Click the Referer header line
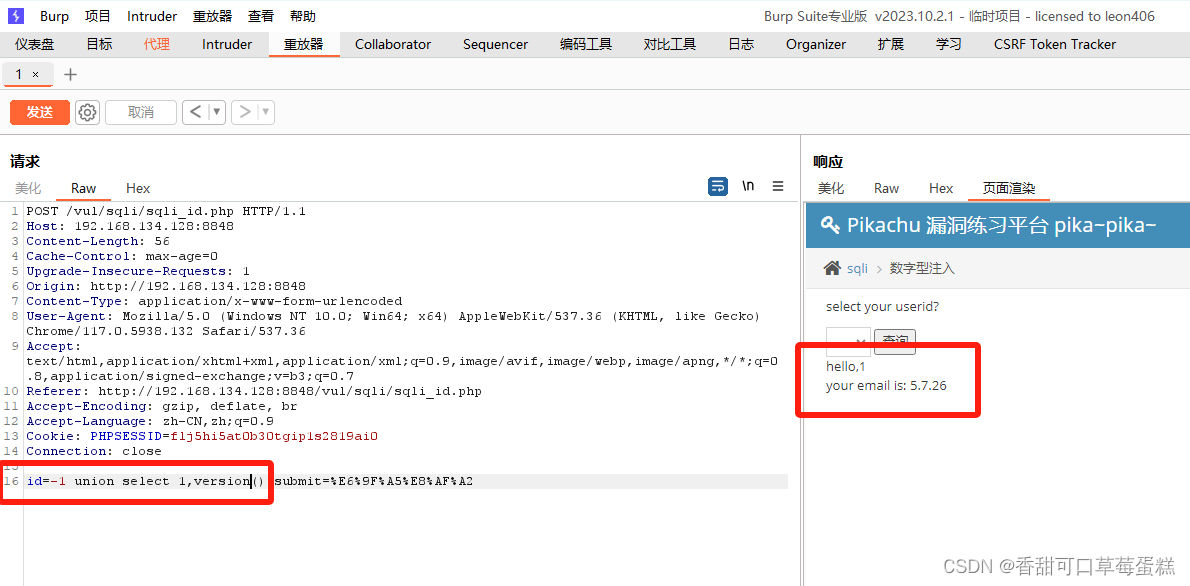The image size is (1190, 586). tap(254, 392)
